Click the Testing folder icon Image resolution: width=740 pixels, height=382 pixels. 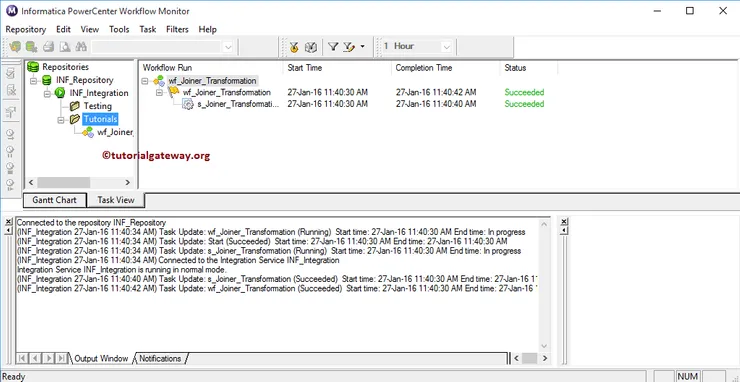click(x=75, y=106)
